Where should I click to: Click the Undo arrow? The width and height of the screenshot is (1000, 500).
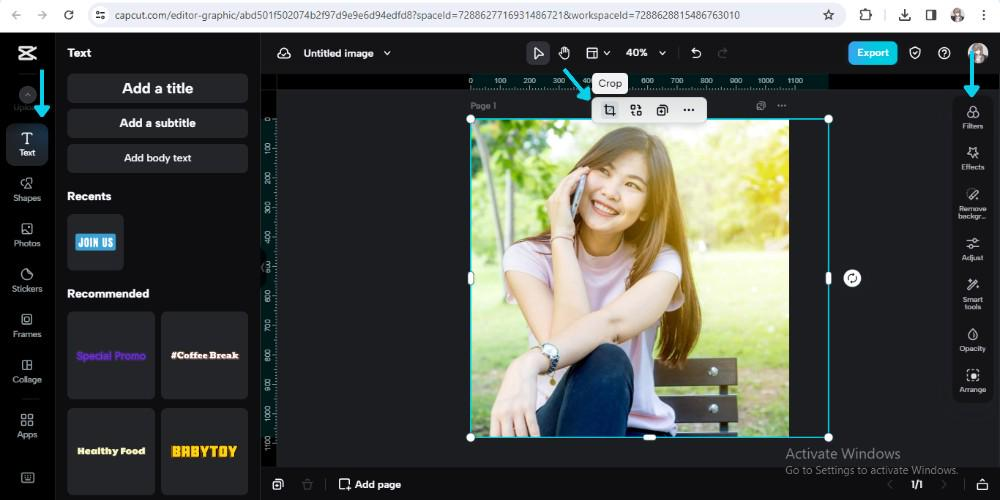coord(696,53)
